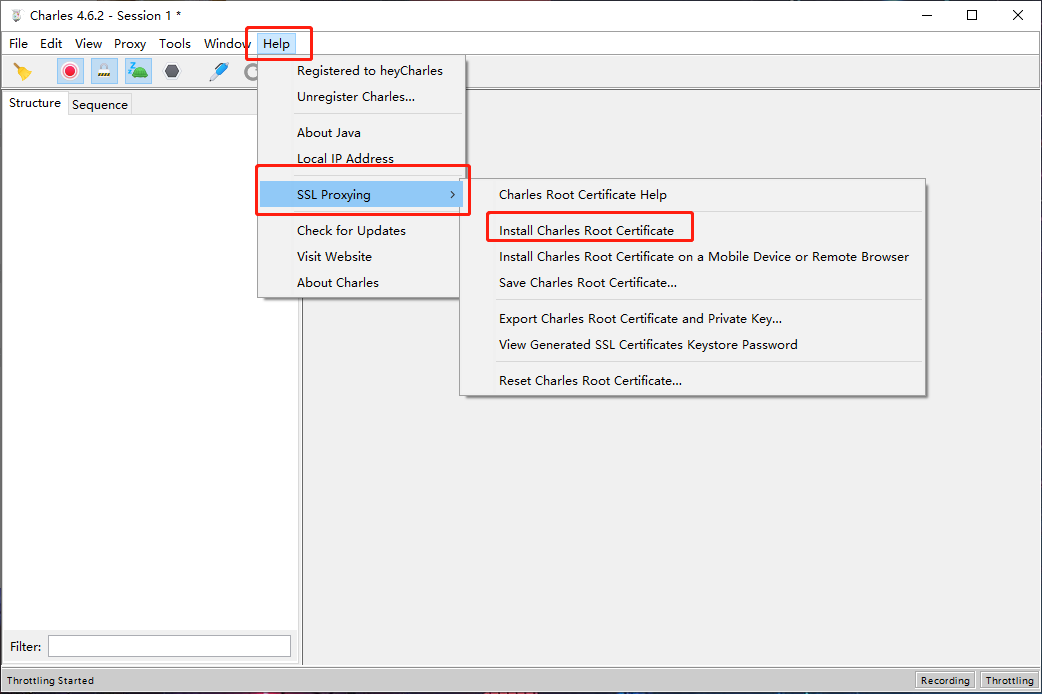Click the Recording status button
Screen dimensions: 1042x694
(945, 680)
